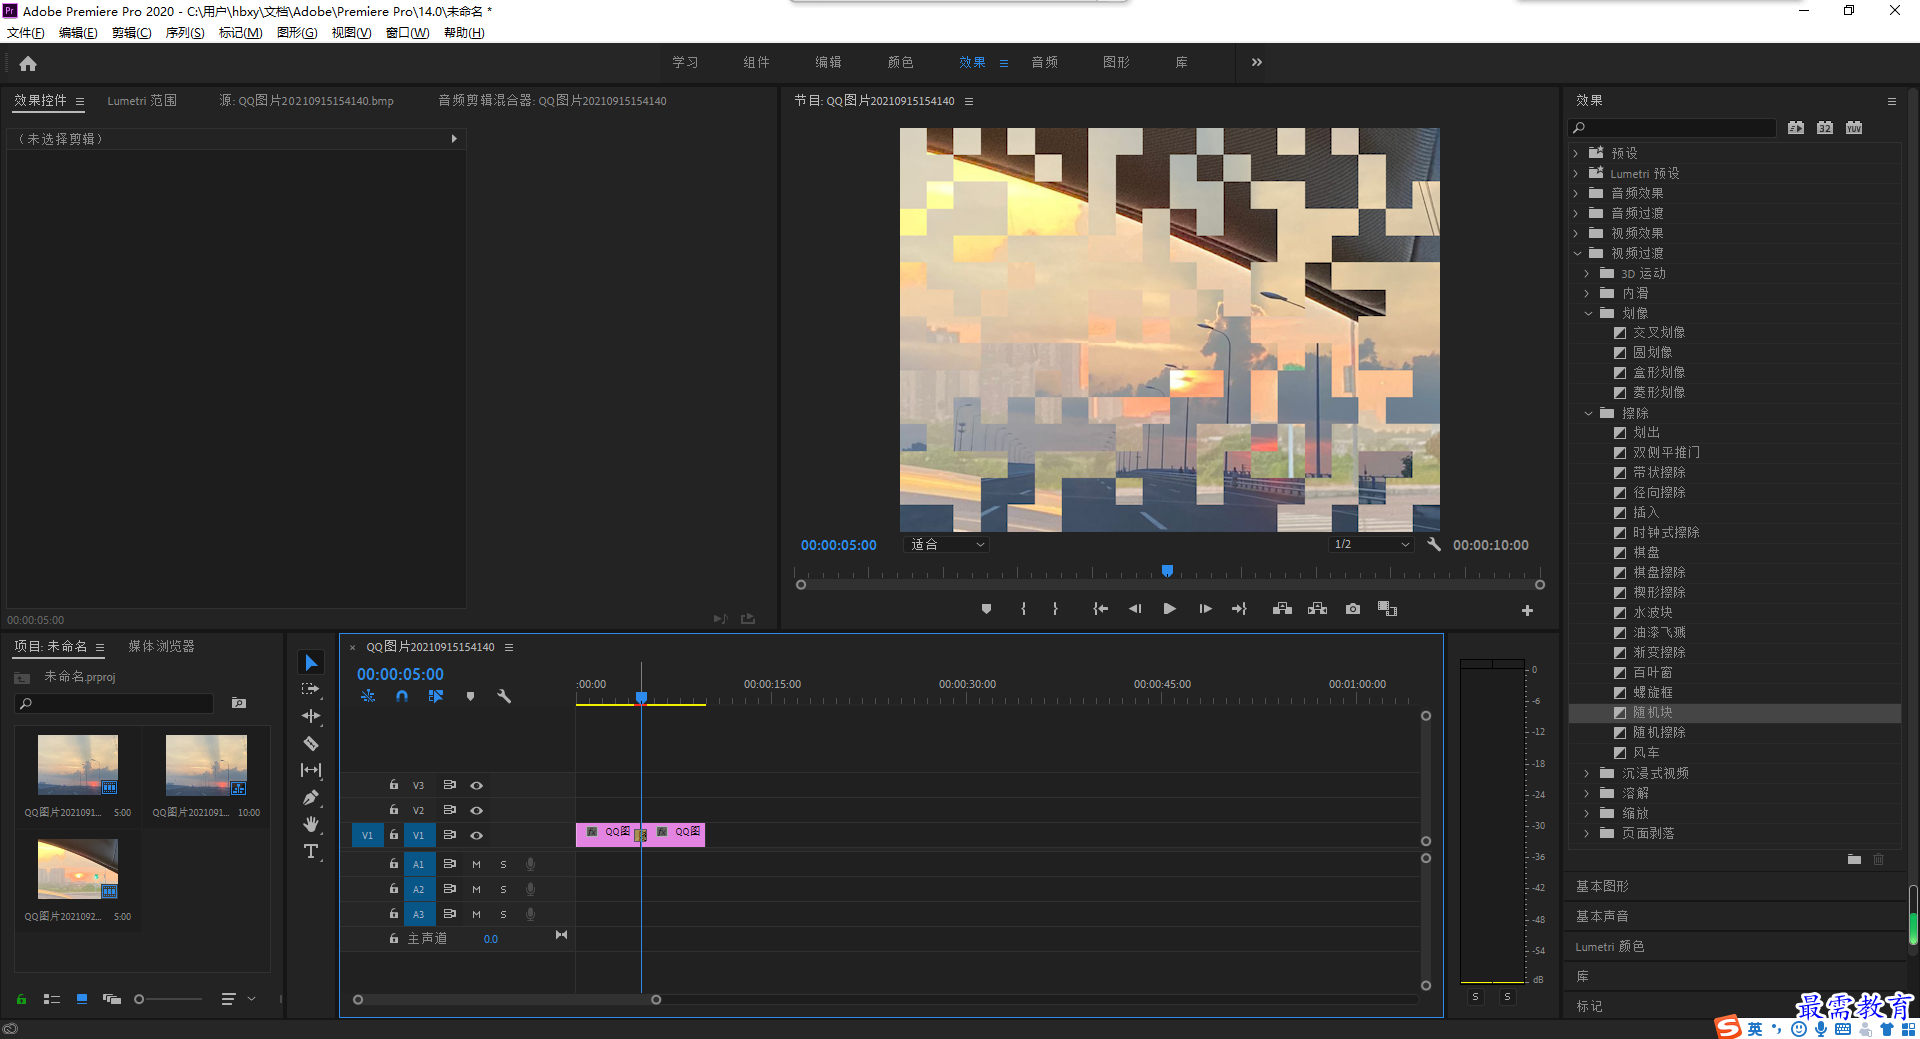Switch project panel to icon view
Image resolution: width=1920 pixels, height=1039 pixels.
click(82, 999)
